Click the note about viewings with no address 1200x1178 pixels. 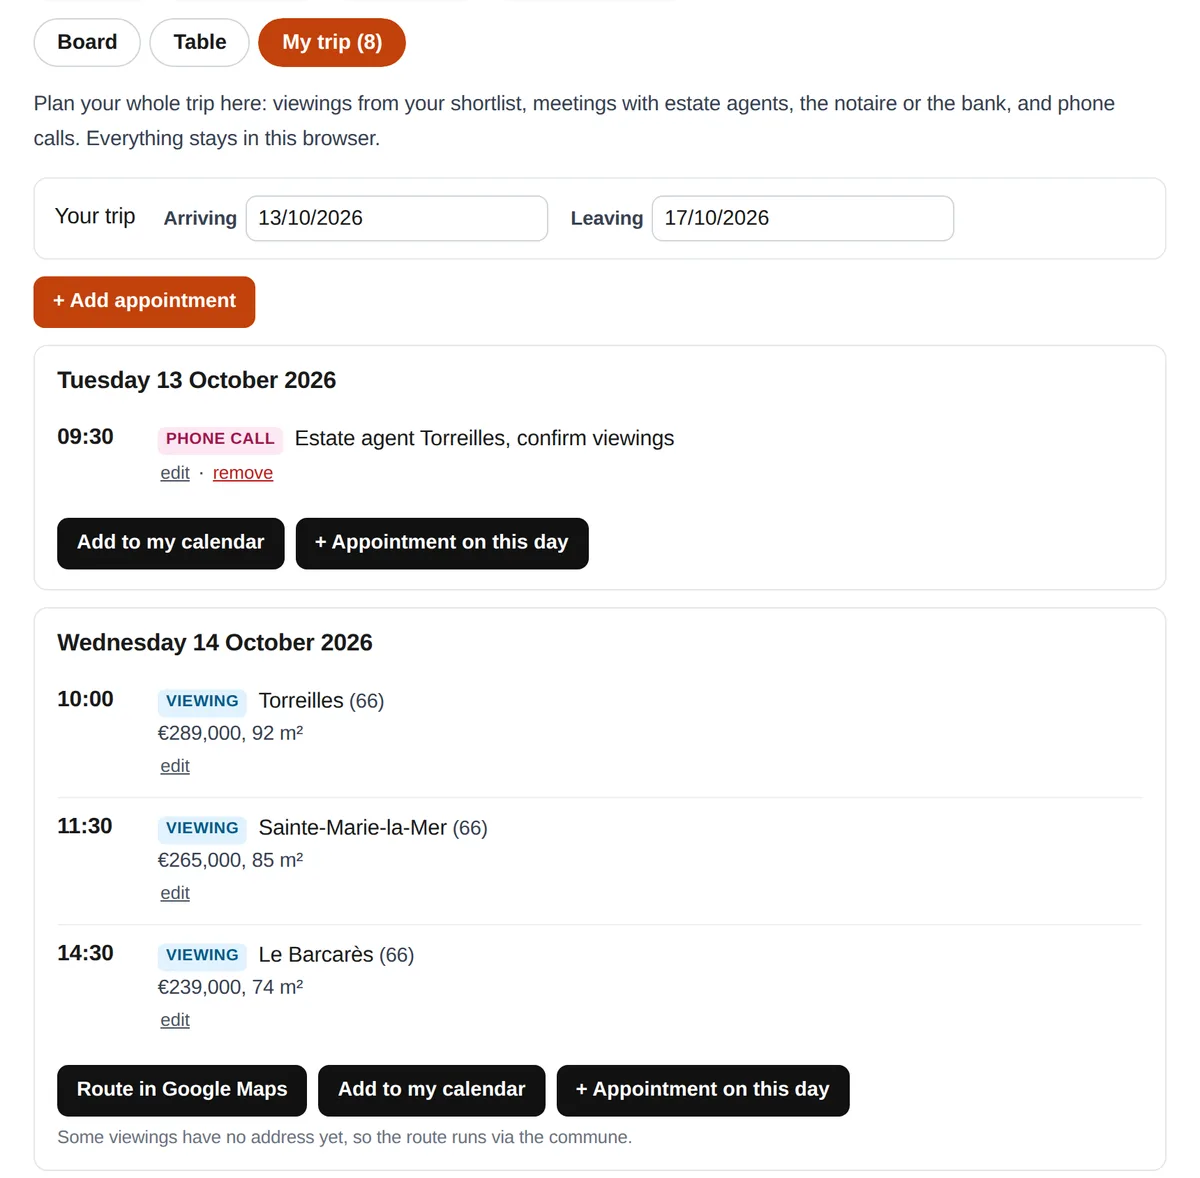[345, 1137]
